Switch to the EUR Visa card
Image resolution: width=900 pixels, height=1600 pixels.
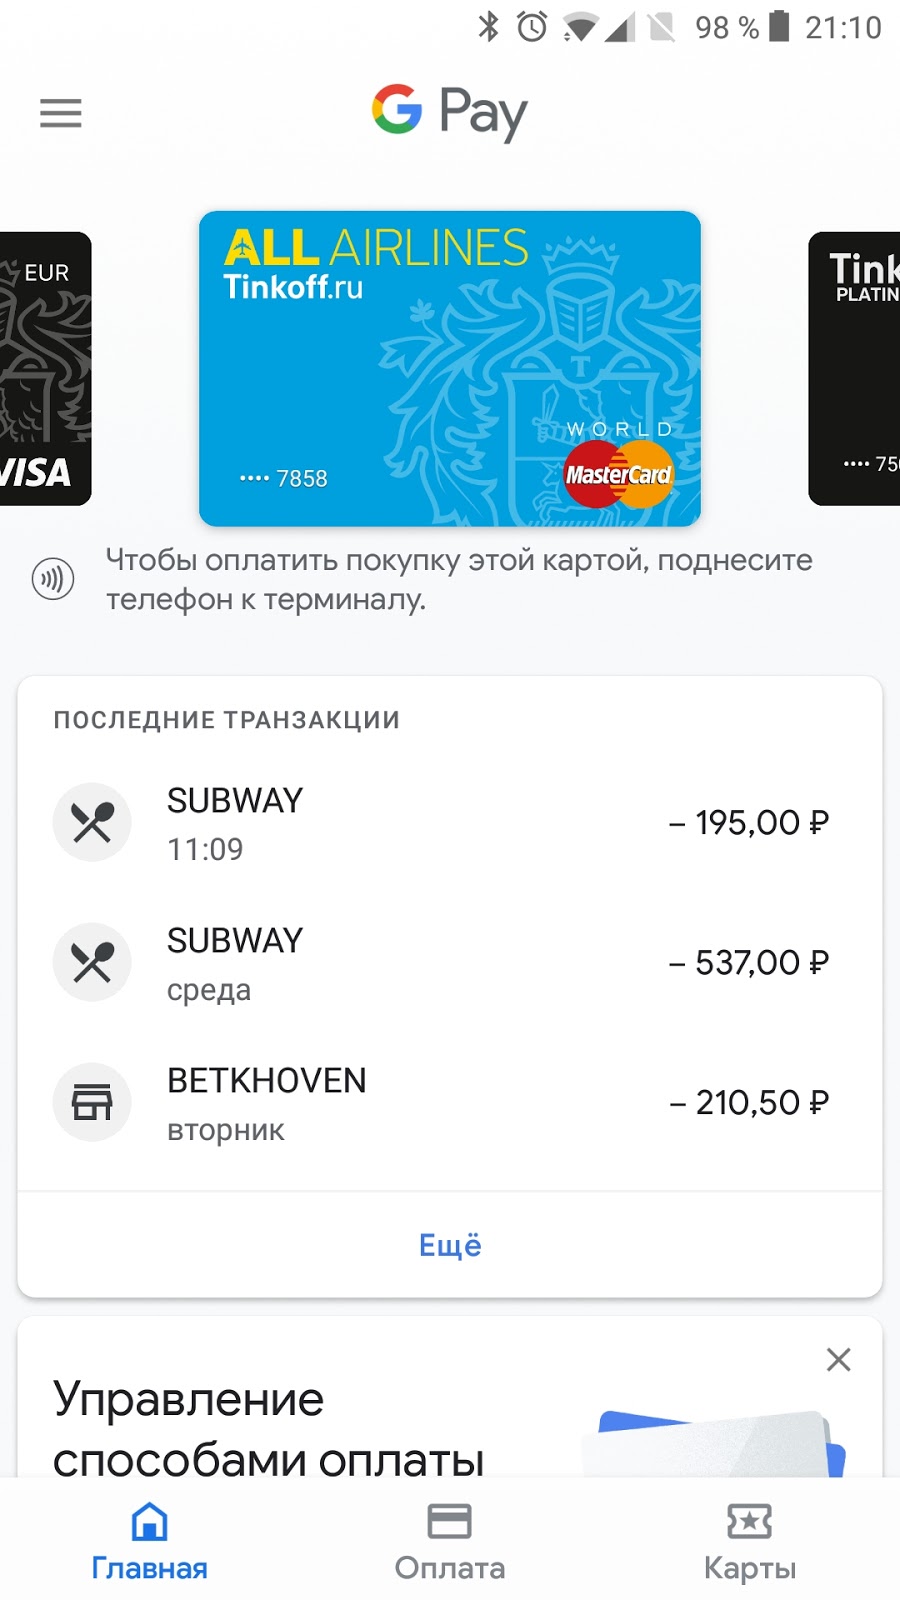click(45, 368)
